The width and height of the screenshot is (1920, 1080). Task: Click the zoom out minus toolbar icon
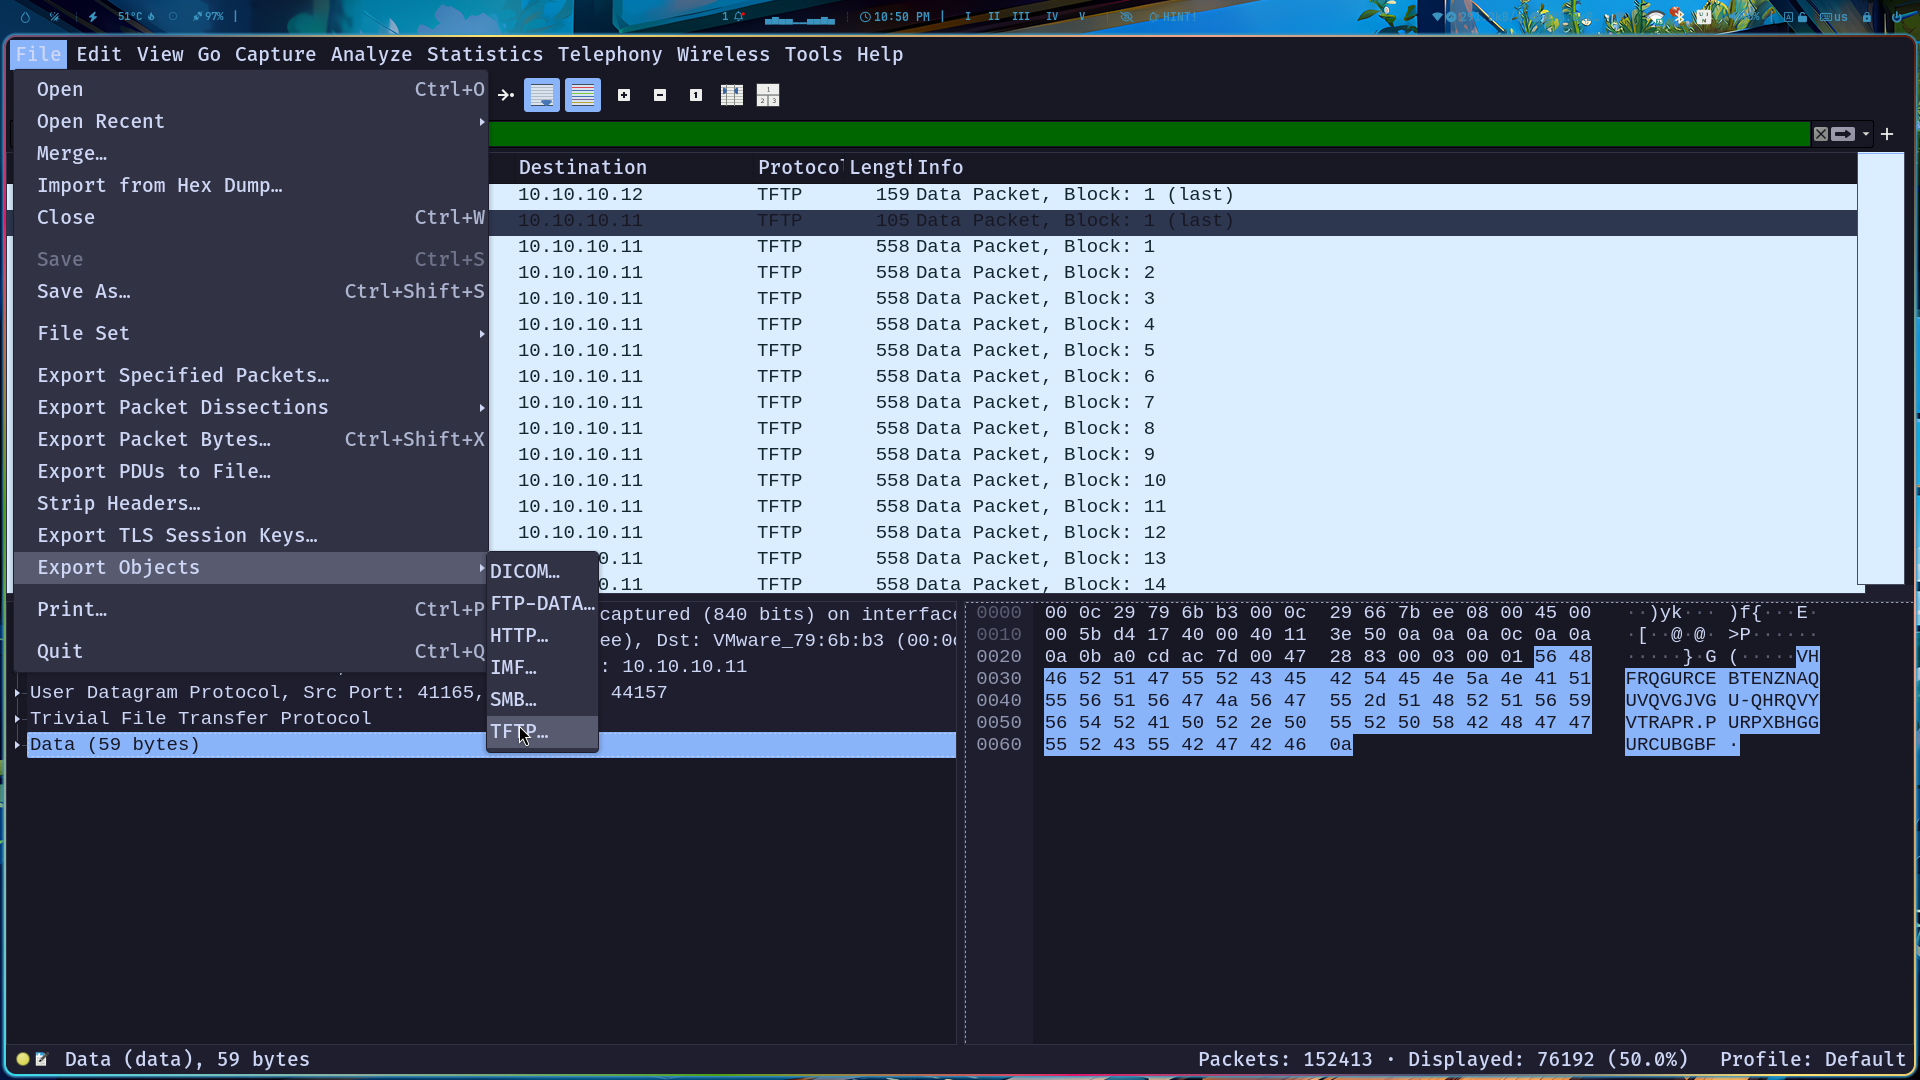[x=660, y=95]
